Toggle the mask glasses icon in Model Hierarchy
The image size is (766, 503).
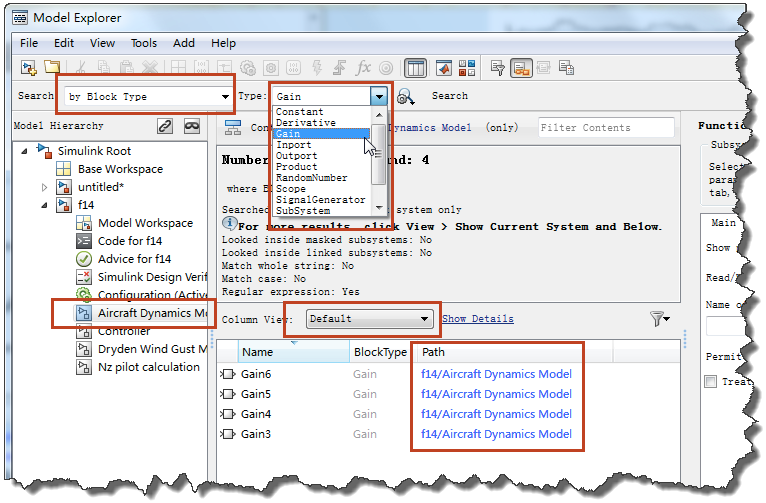click(192, 126)
